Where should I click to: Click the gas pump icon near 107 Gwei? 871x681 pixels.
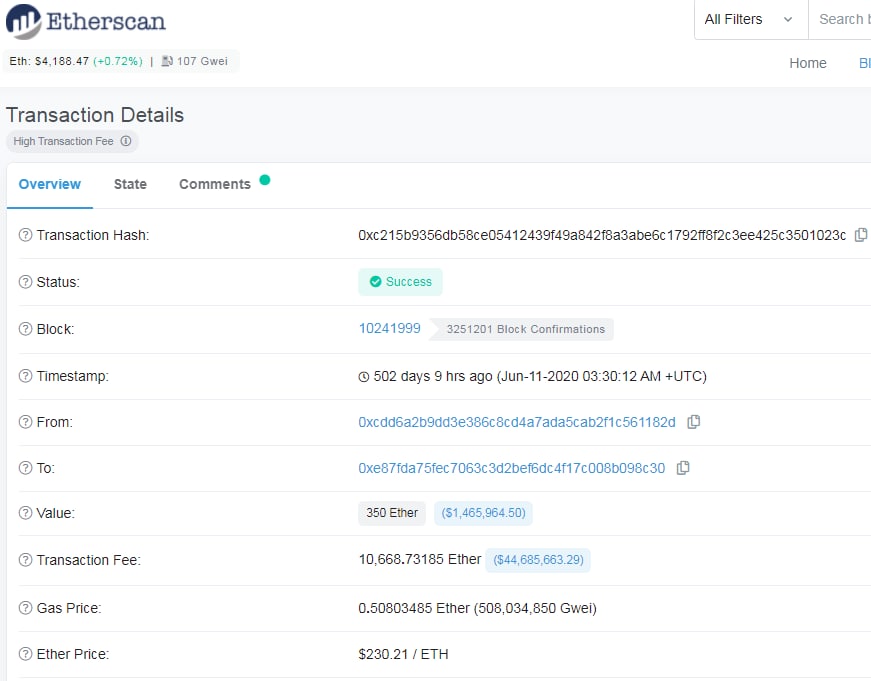[x=167, y=61]
